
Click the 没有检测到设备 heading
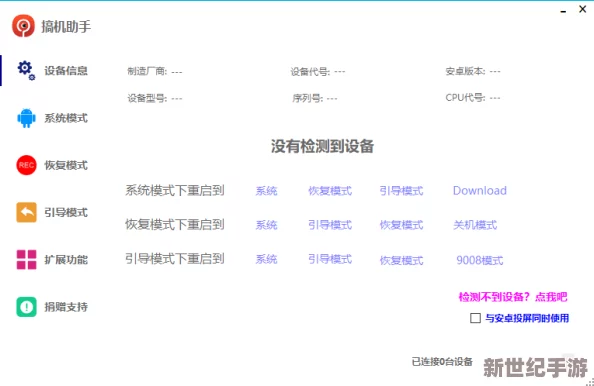click(322, 146)
